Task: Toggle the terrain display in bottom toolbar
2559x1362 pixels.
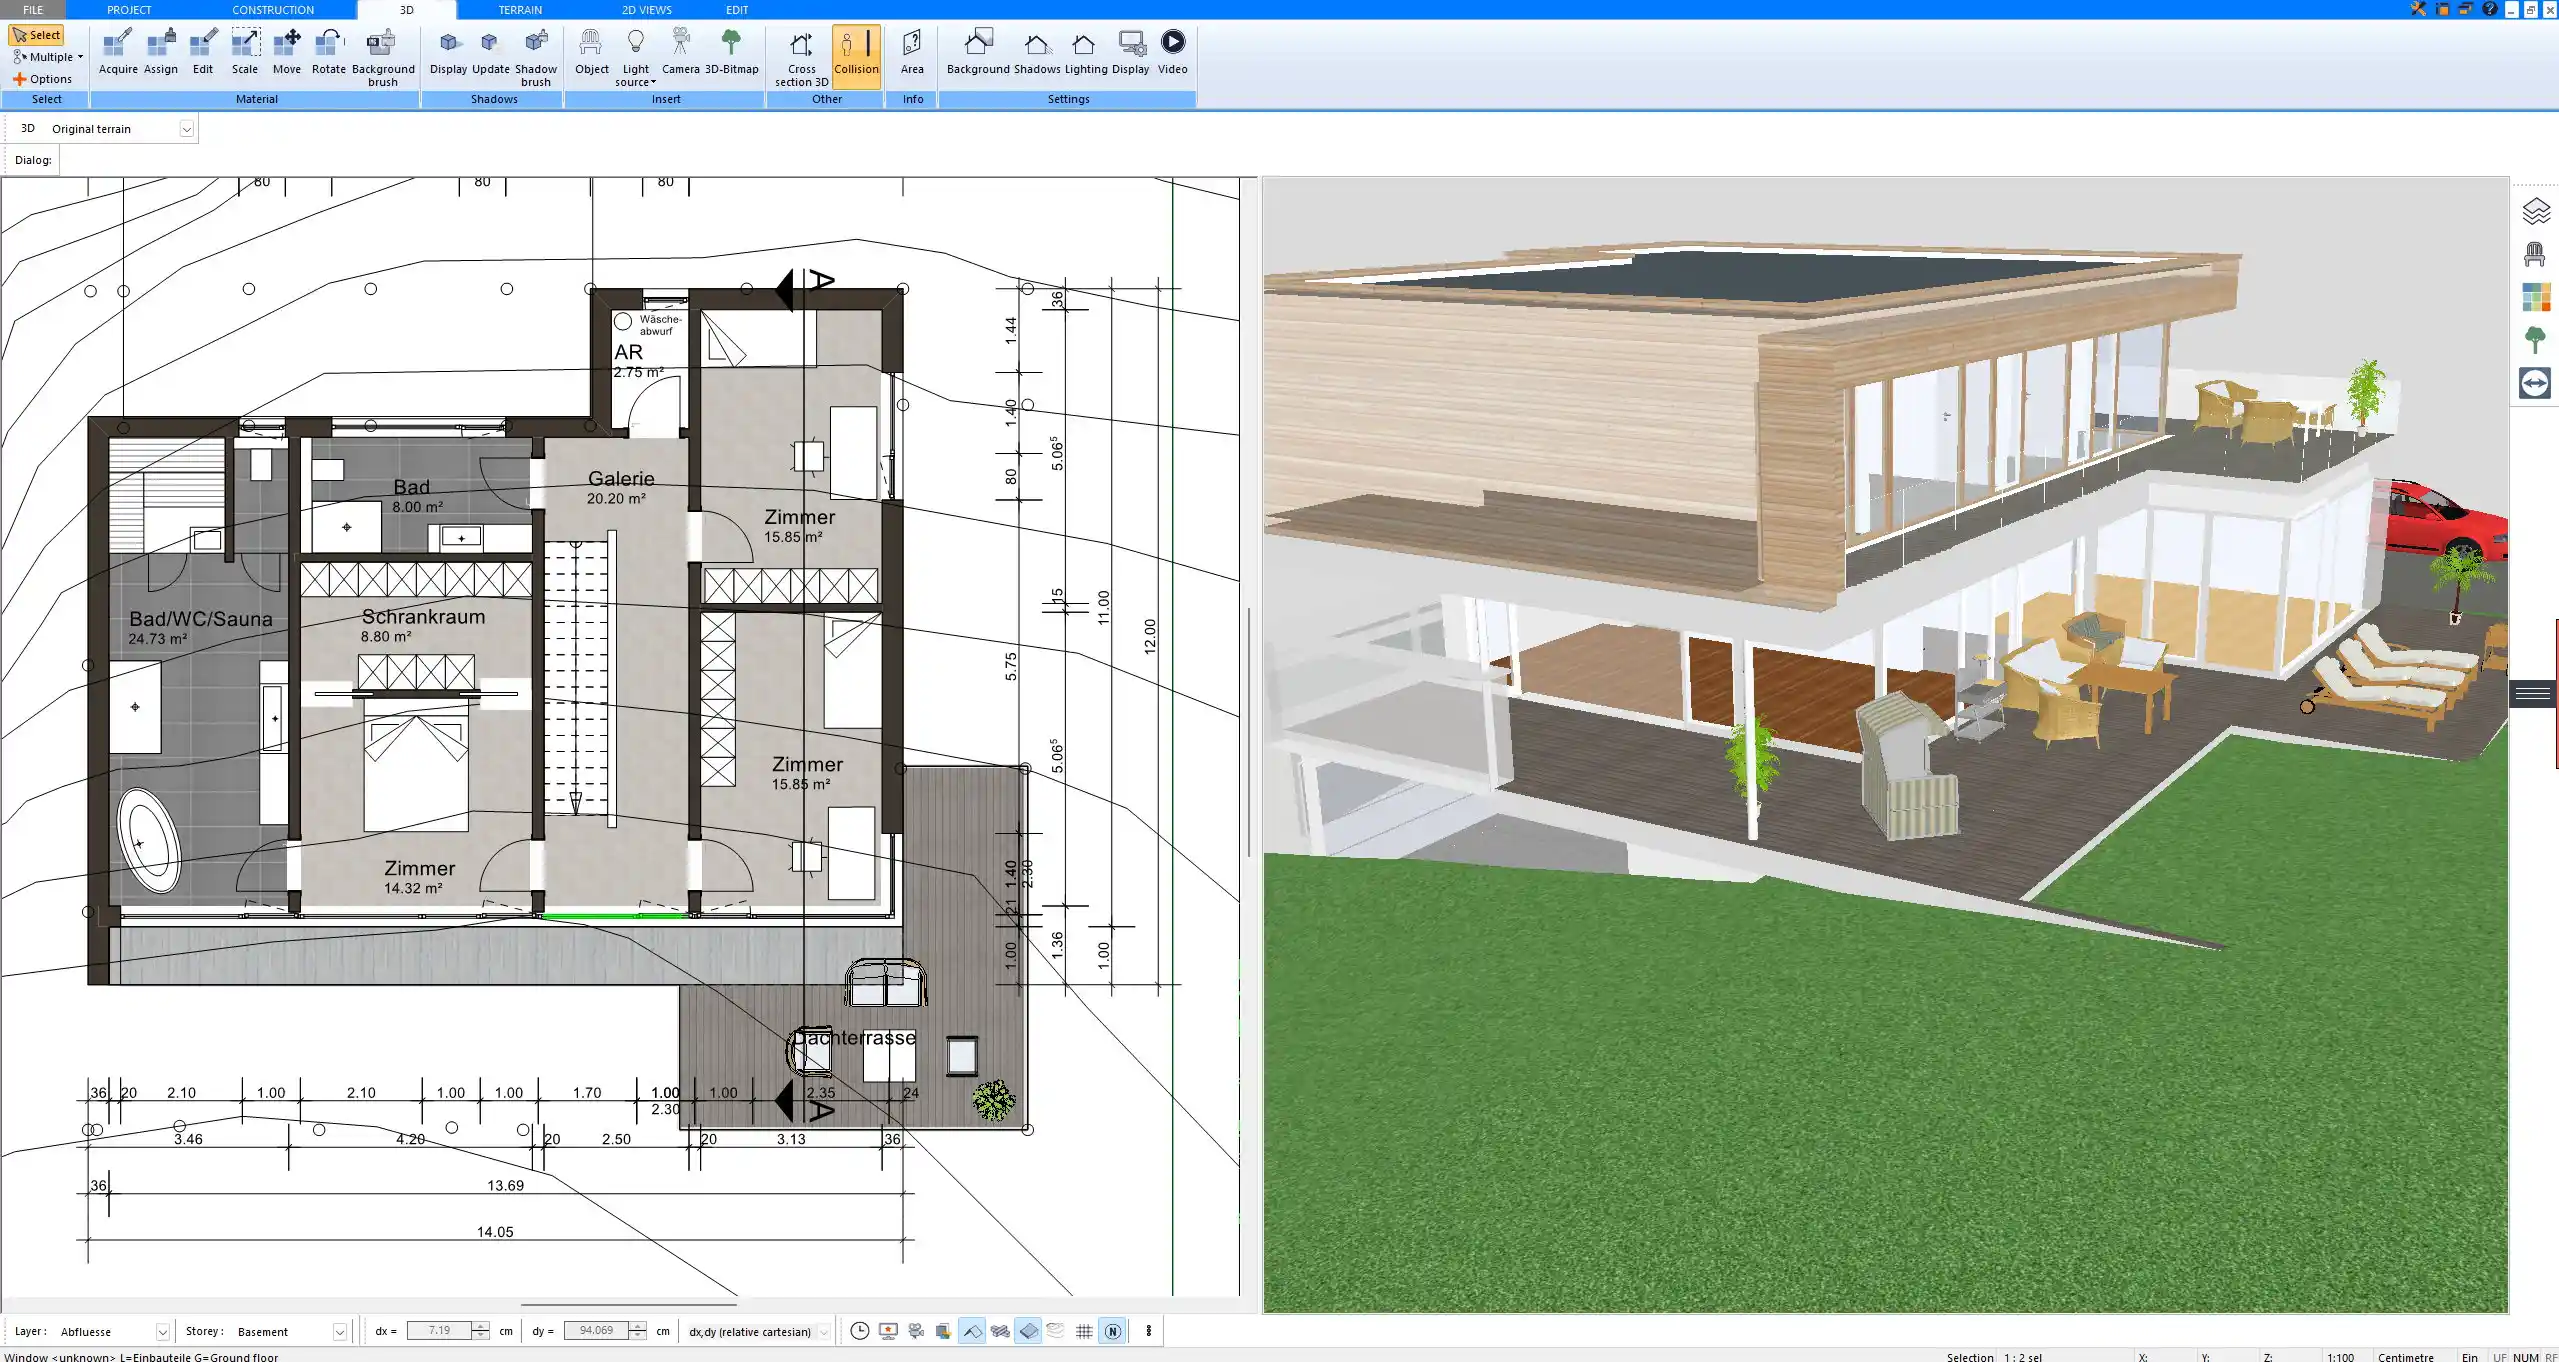Action: click(1056, 1331)
